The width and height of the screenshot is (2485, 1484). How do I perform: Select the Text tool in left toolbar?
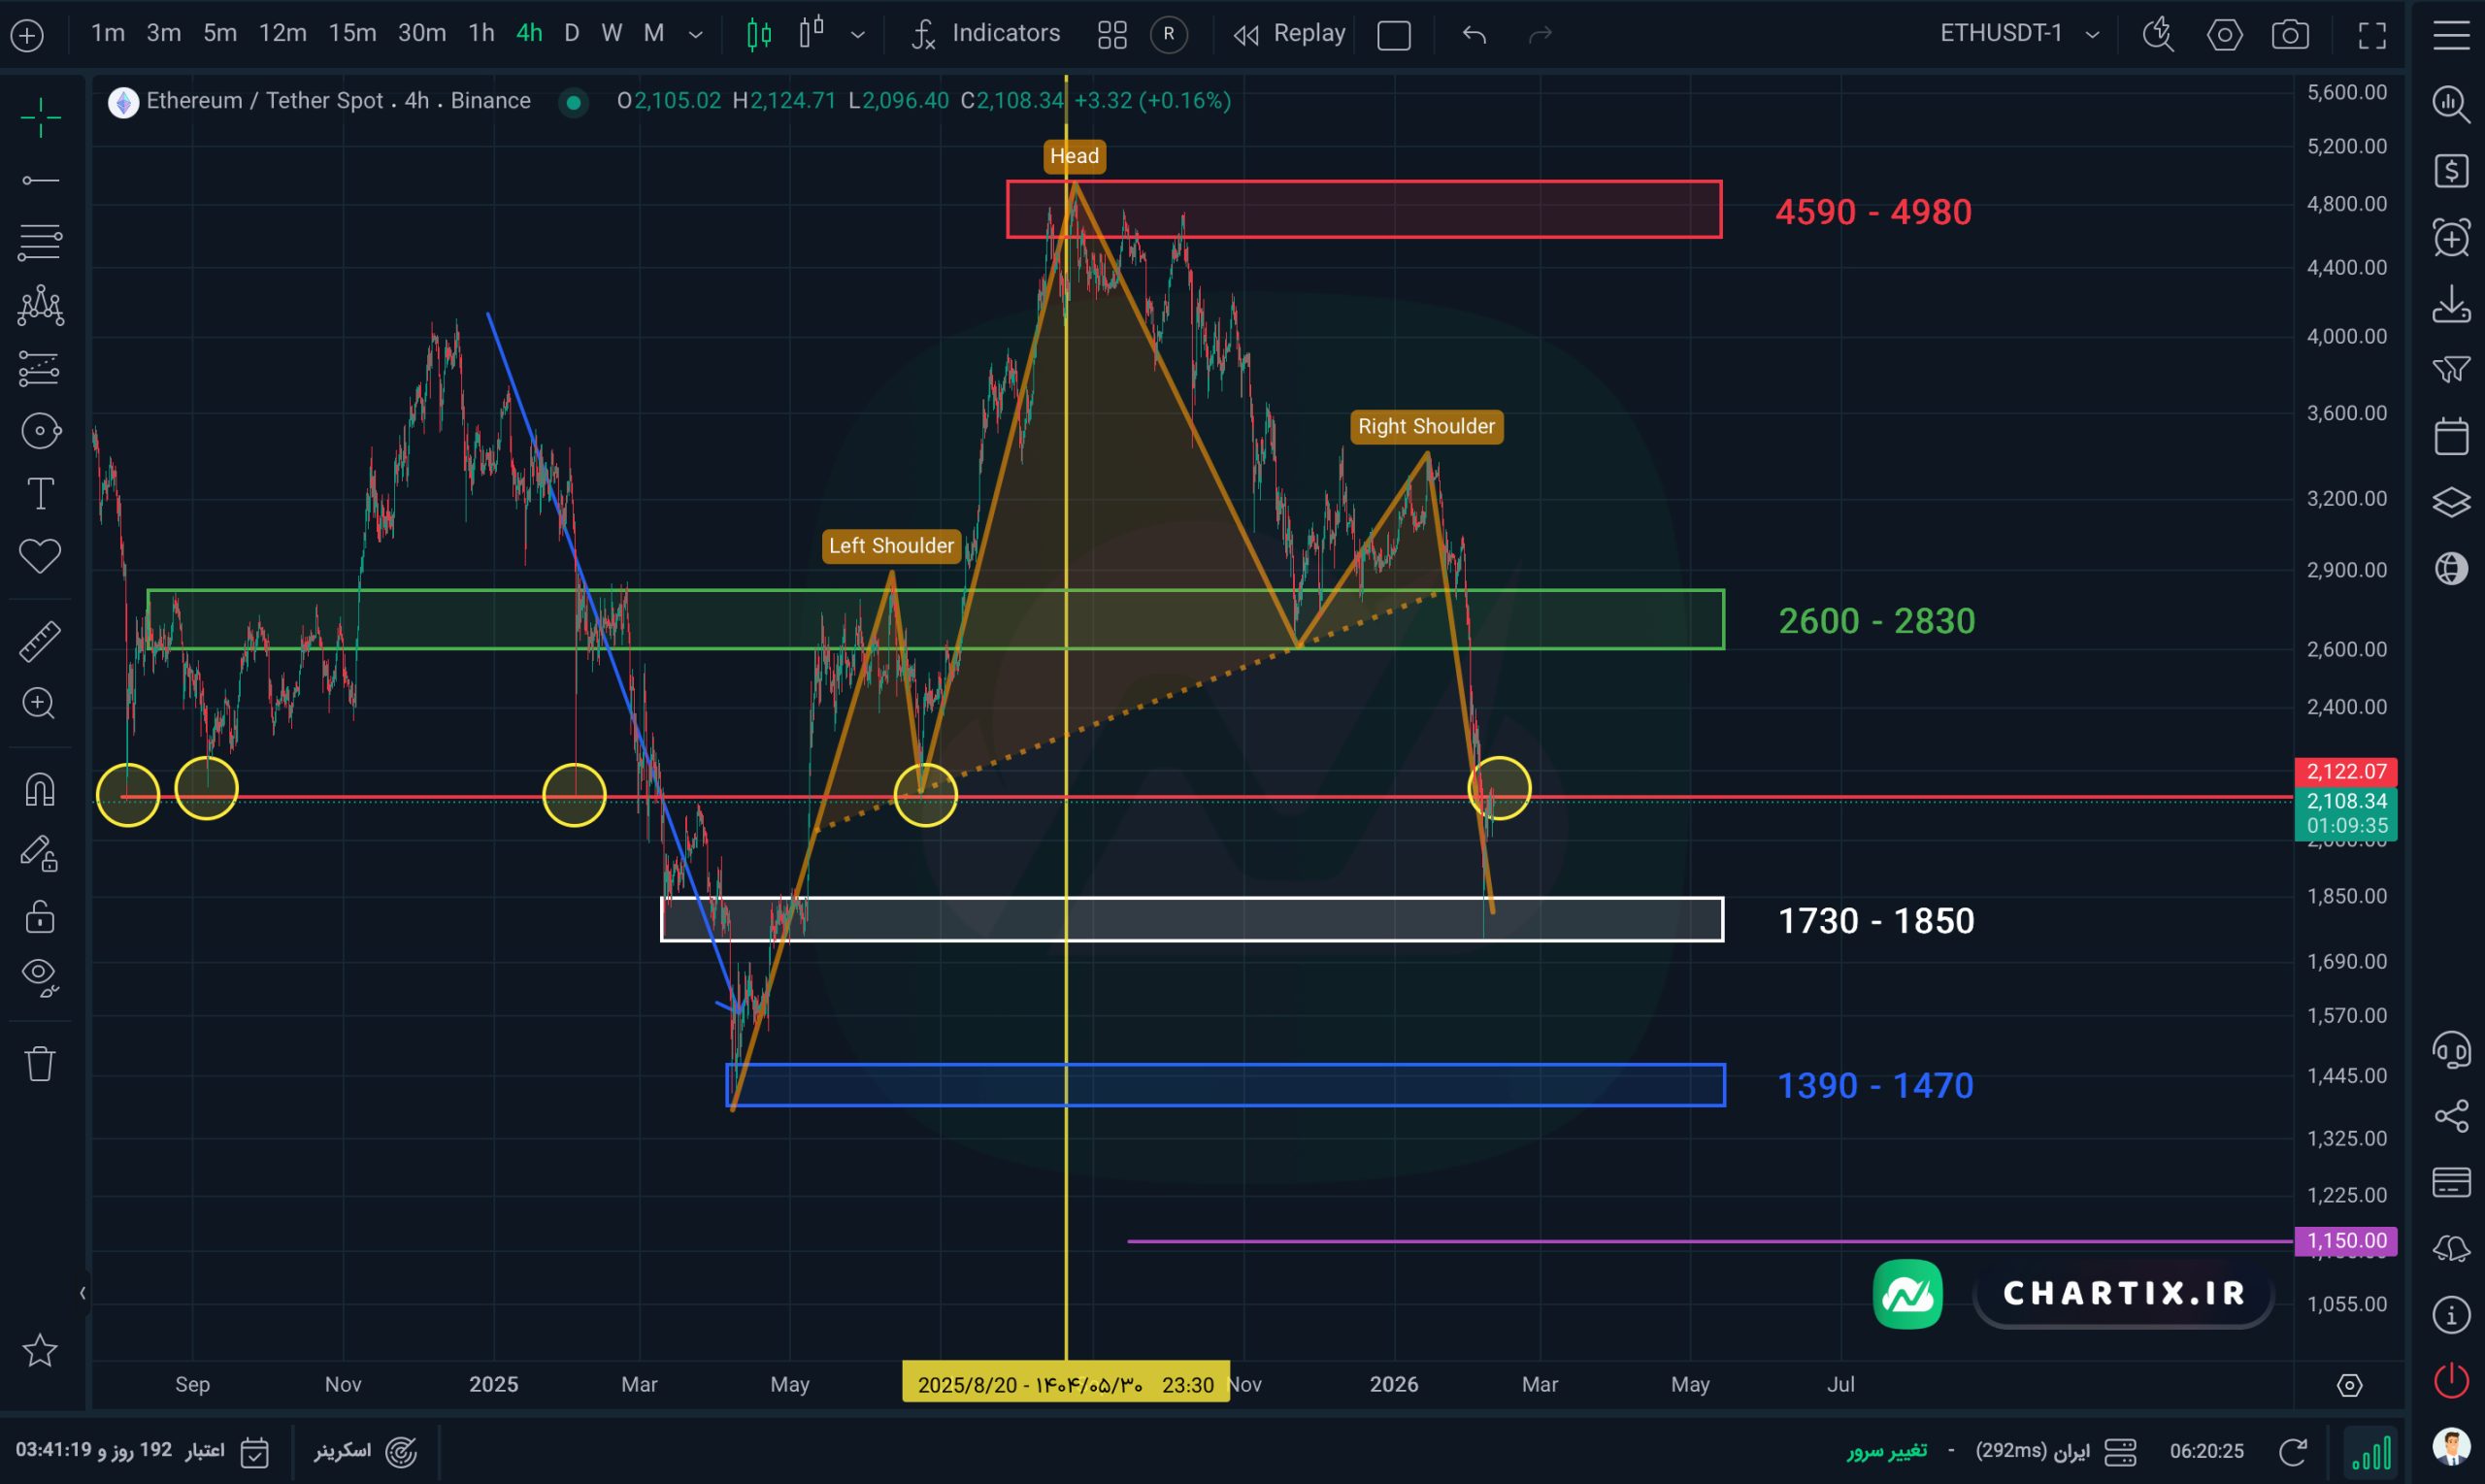(x=40, y=494)
